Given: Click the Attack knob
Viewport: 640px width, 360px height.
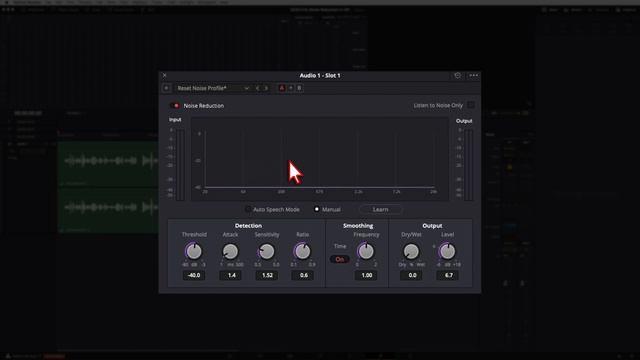Looking at the screenshot, I should pos(230,251).
